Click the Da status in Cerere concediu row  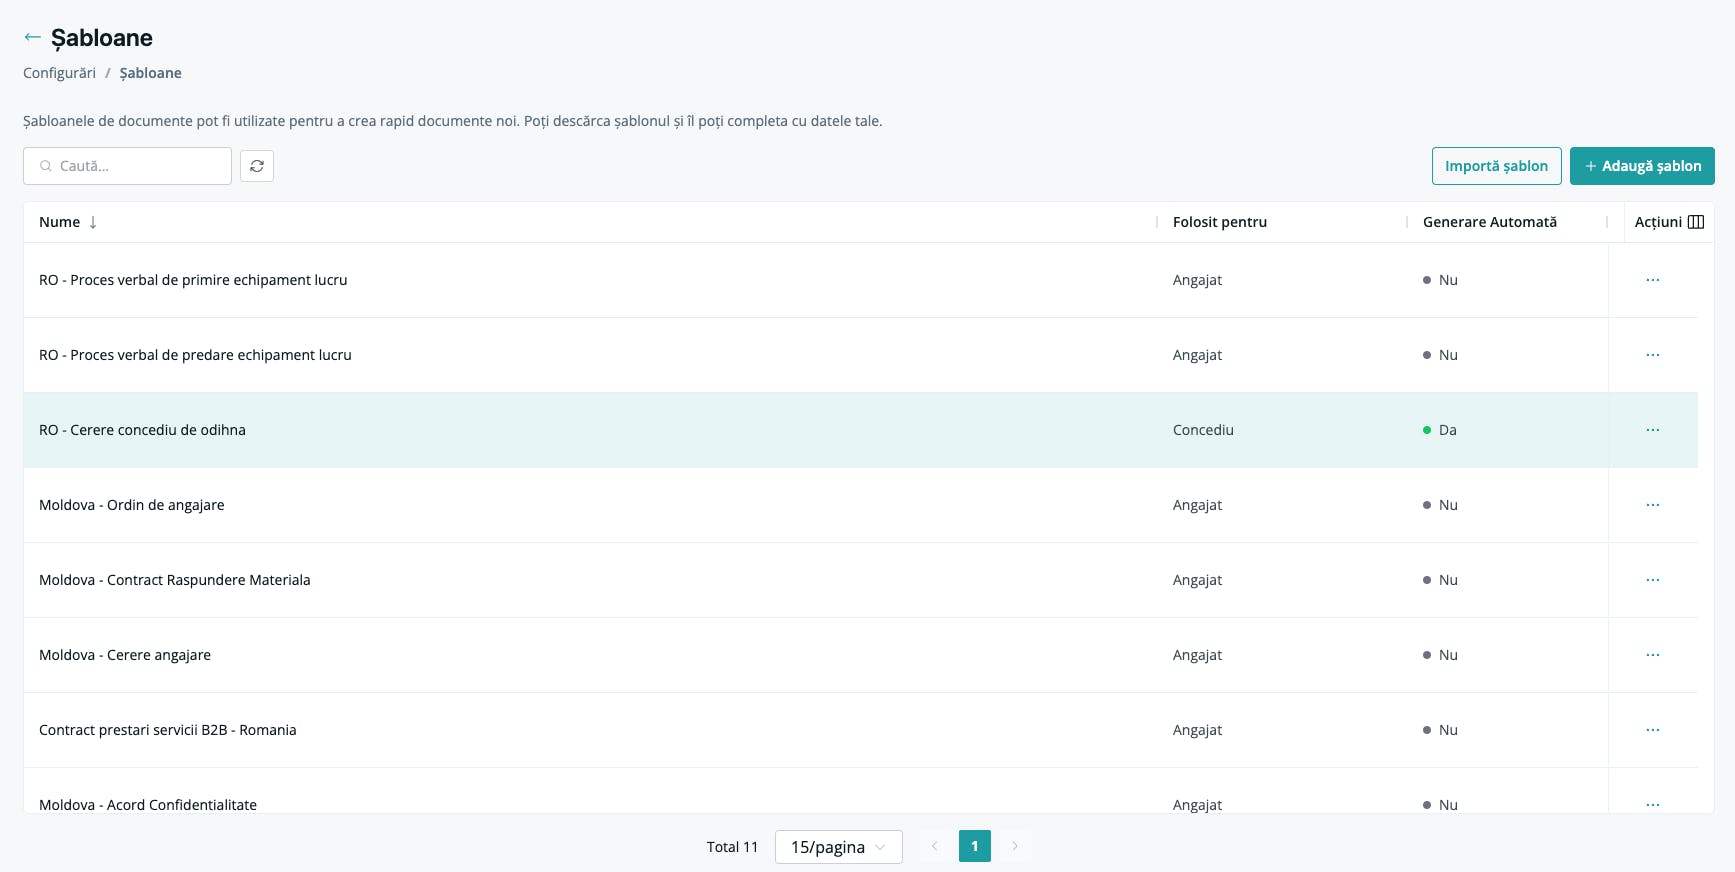(x=1440, y=430)
